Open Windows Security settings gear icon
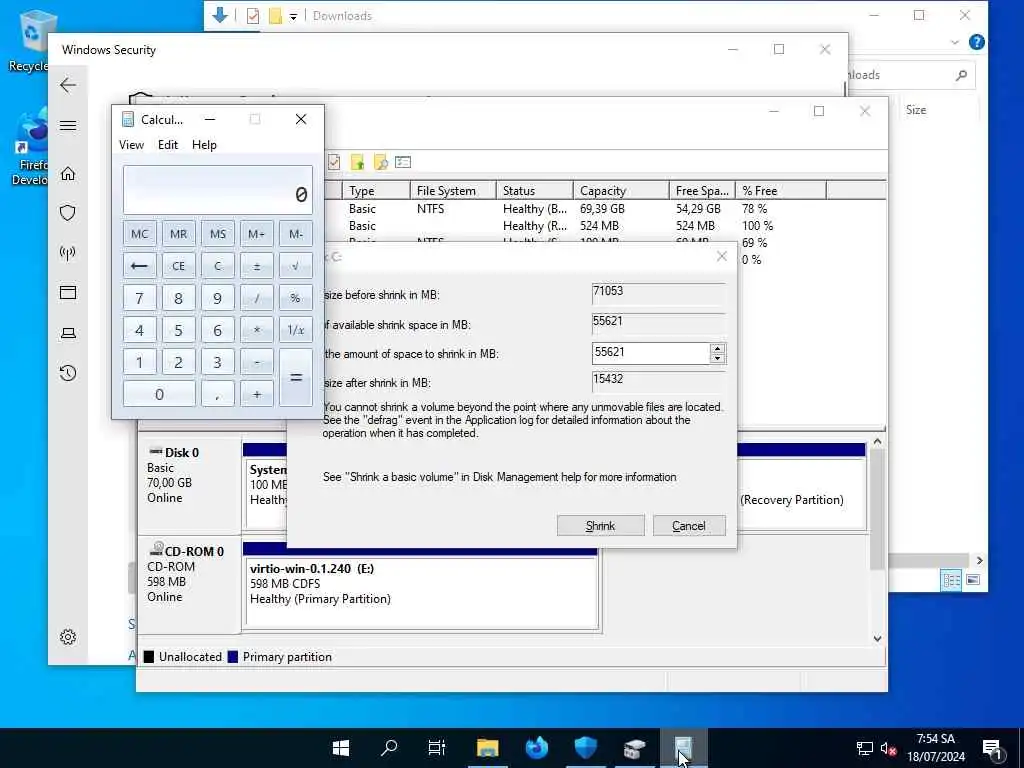 [x=68, y=637]
